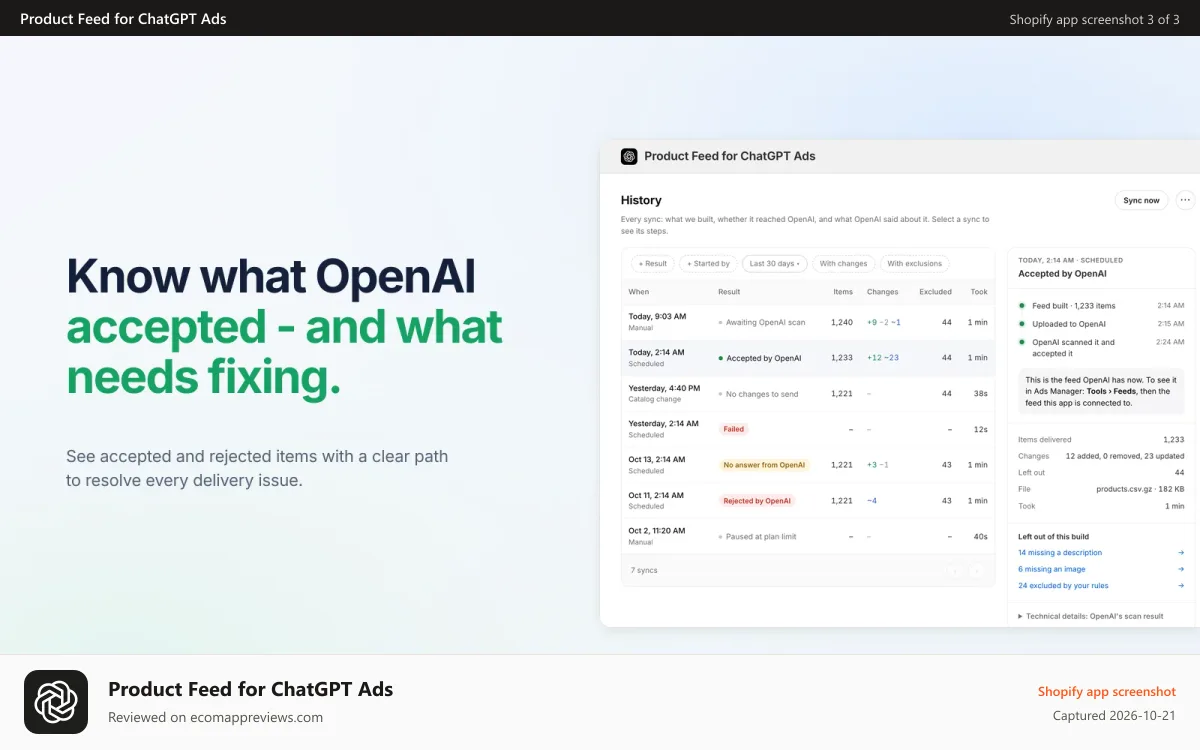Open 24 excluded by your rules link
This screenshot has height=750, width=1200.
coord(1063,586)
